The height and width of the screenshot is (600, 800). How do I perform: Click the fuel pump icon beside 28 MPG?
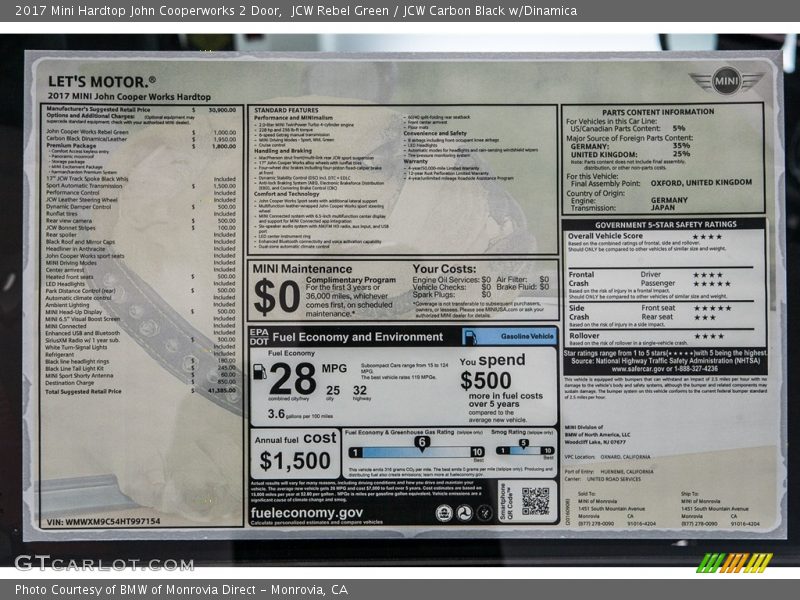pos(260,371)
